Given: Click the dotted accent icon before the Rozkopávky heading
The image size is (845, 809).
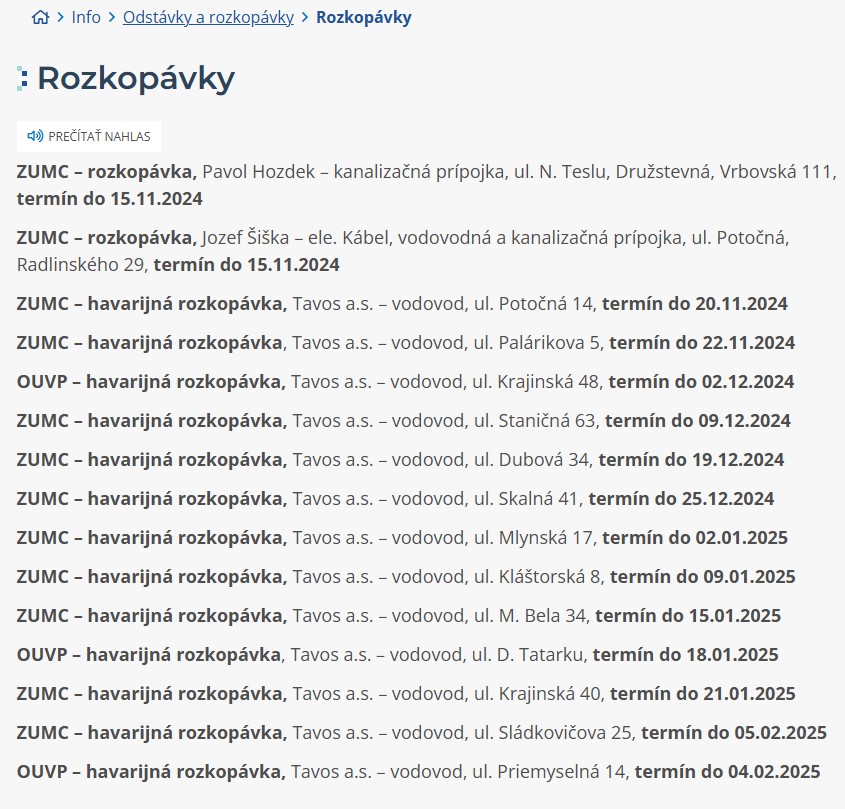Looking at the screenshot, I should [x=22, y=79].
